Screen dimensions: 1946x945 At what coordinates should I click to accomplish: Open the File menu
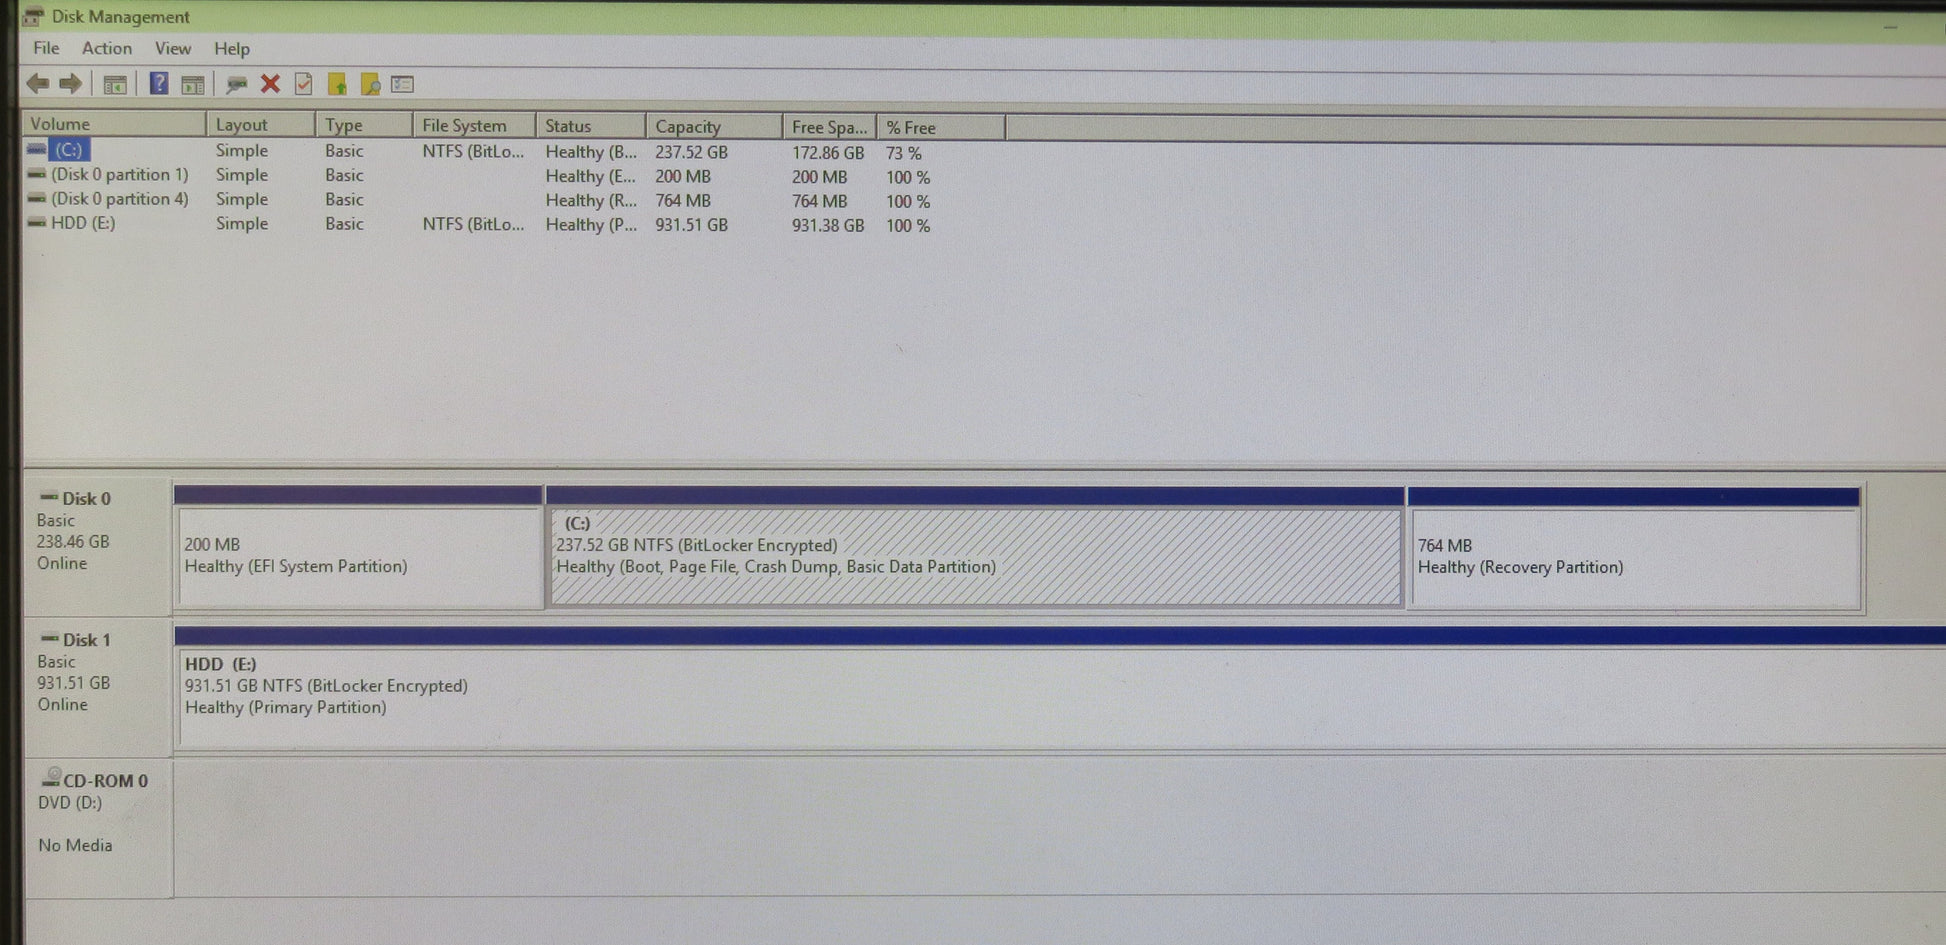click(x=46, y=48)
